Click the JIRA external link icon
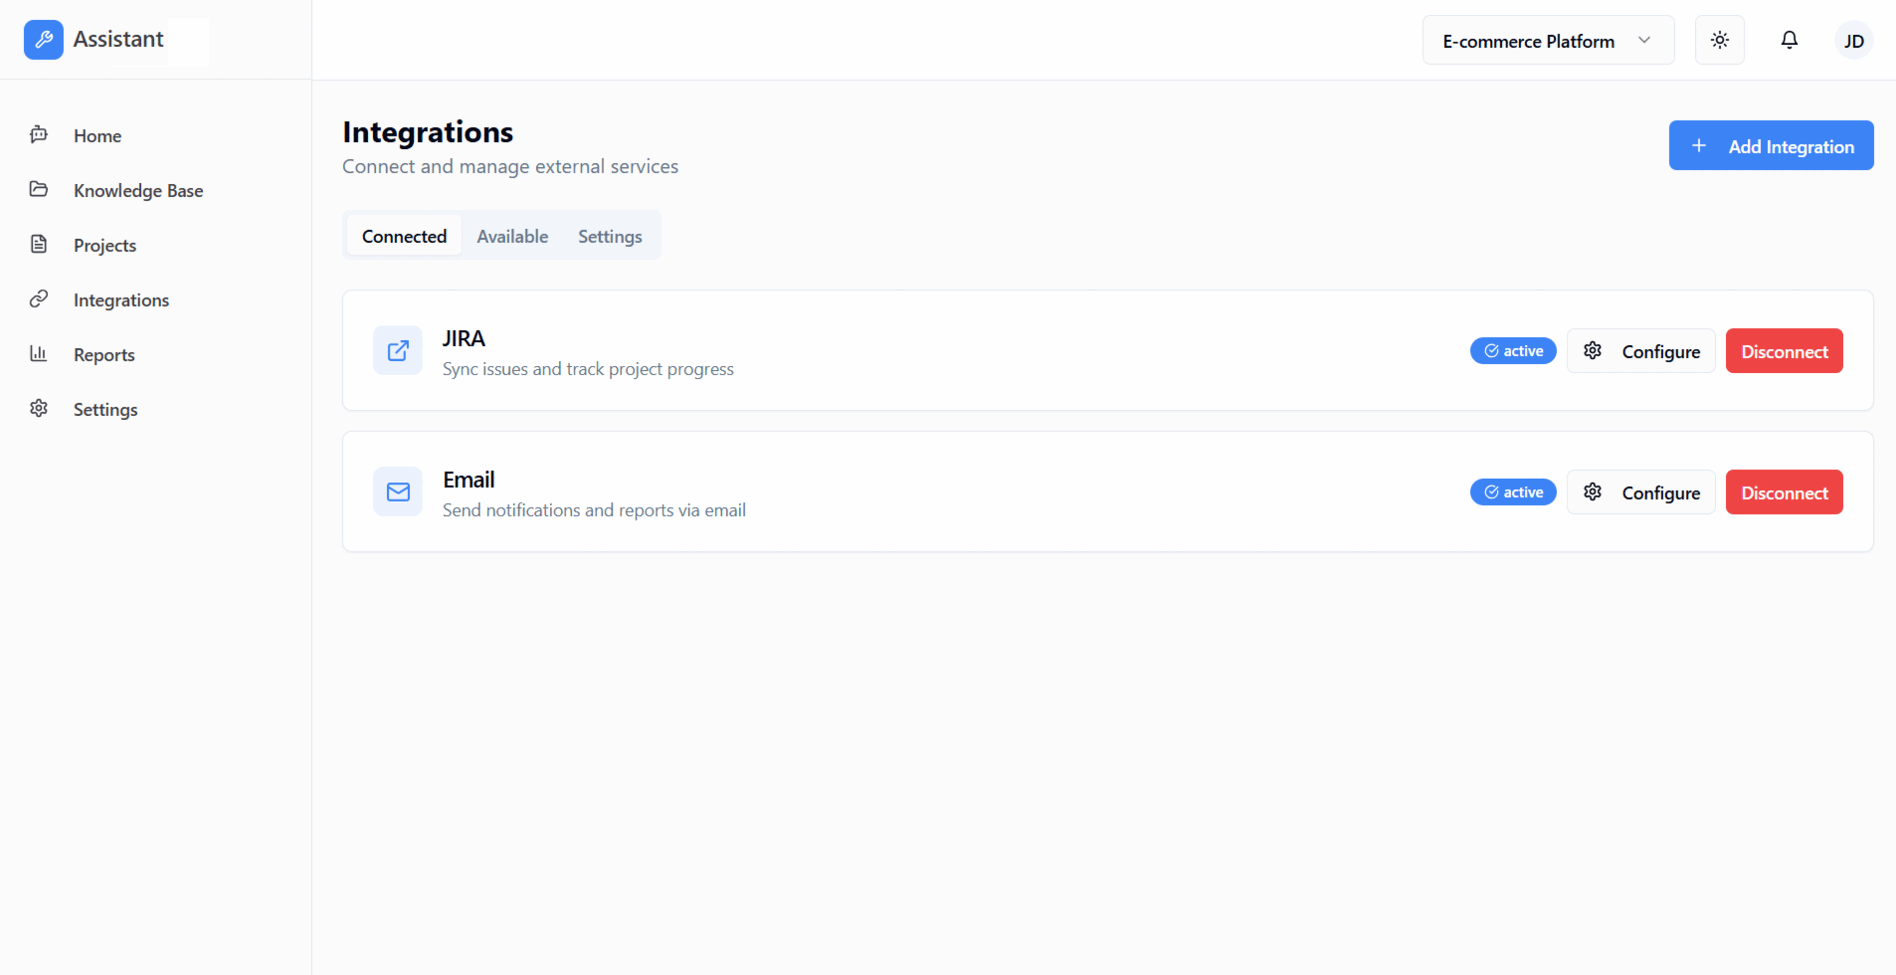 pyautogui.click(x=398, y=351)
